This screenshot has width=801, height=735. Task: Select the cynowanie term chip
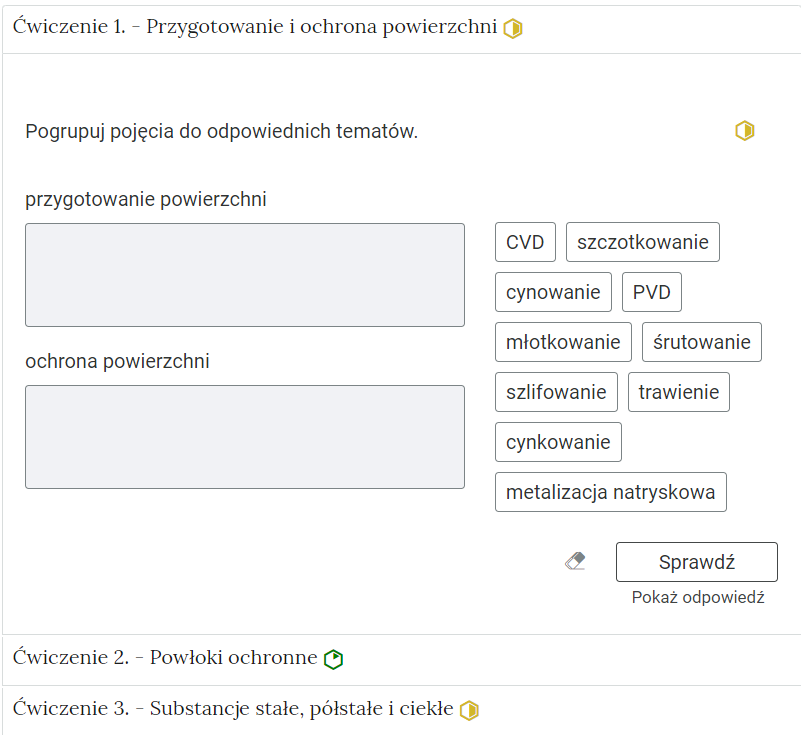point(553,292)
